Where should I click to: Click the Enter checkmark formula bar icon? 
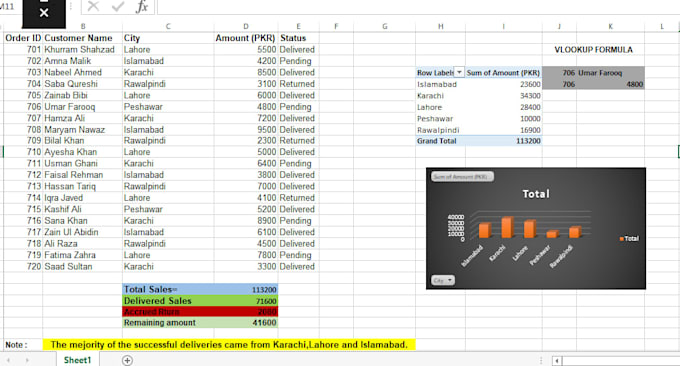tap(117, 6)
